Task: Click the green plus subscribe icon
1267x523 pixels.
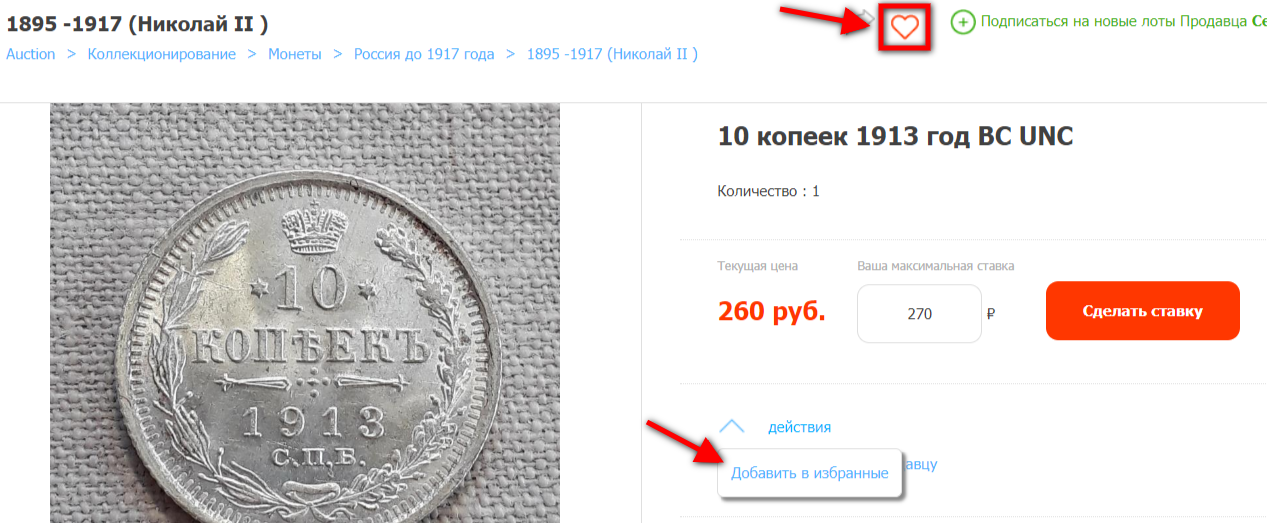Action: click(962, 22)
